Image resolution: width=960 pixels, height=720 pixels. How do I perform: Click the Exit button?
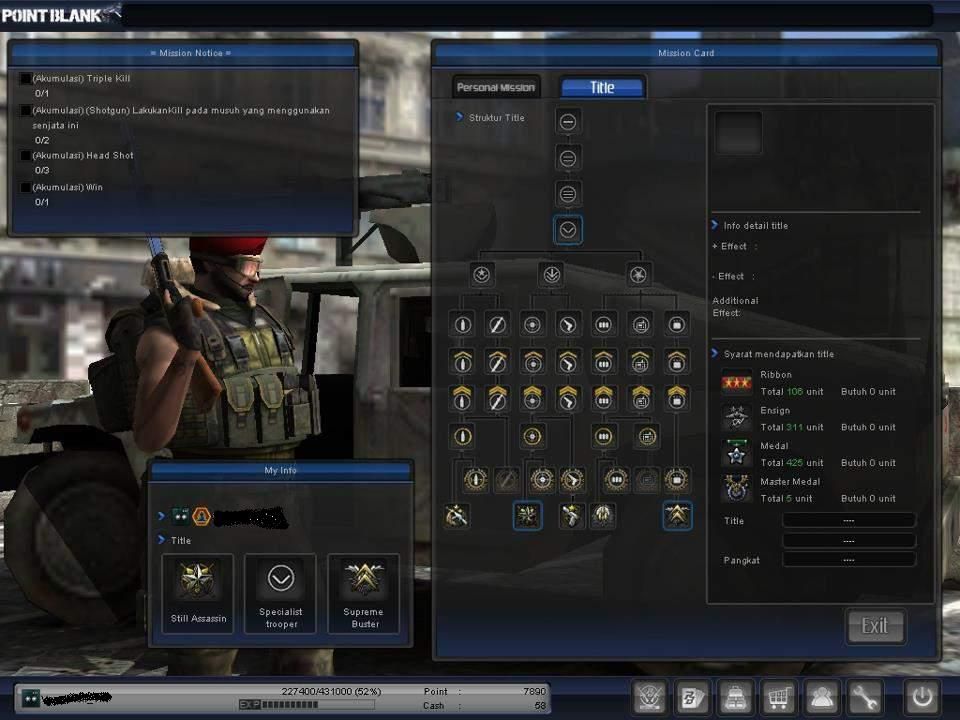coord(875,626)
